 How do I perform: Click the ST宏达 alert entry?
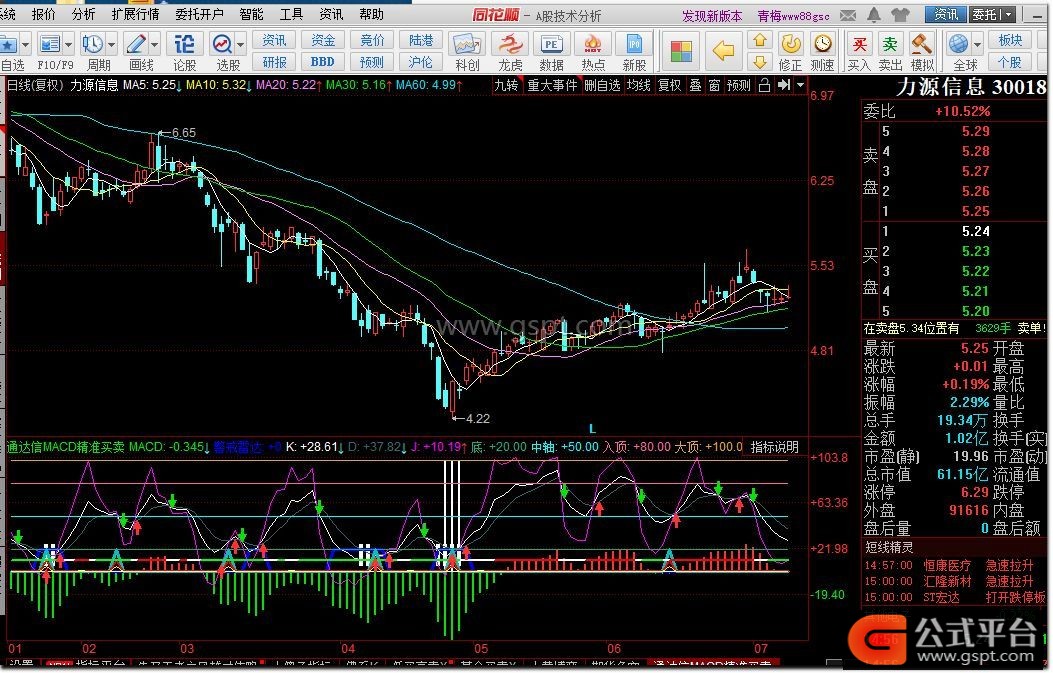click(942, 598)
